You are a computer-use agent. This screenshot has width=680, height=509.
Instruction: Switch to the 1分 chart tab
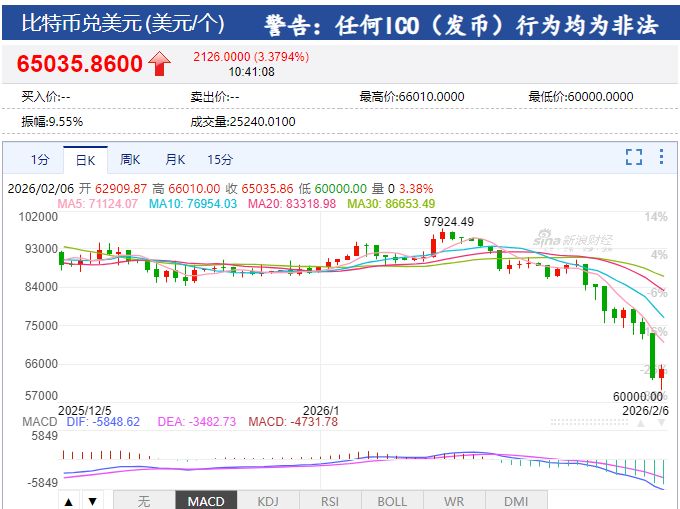point(40,159)
